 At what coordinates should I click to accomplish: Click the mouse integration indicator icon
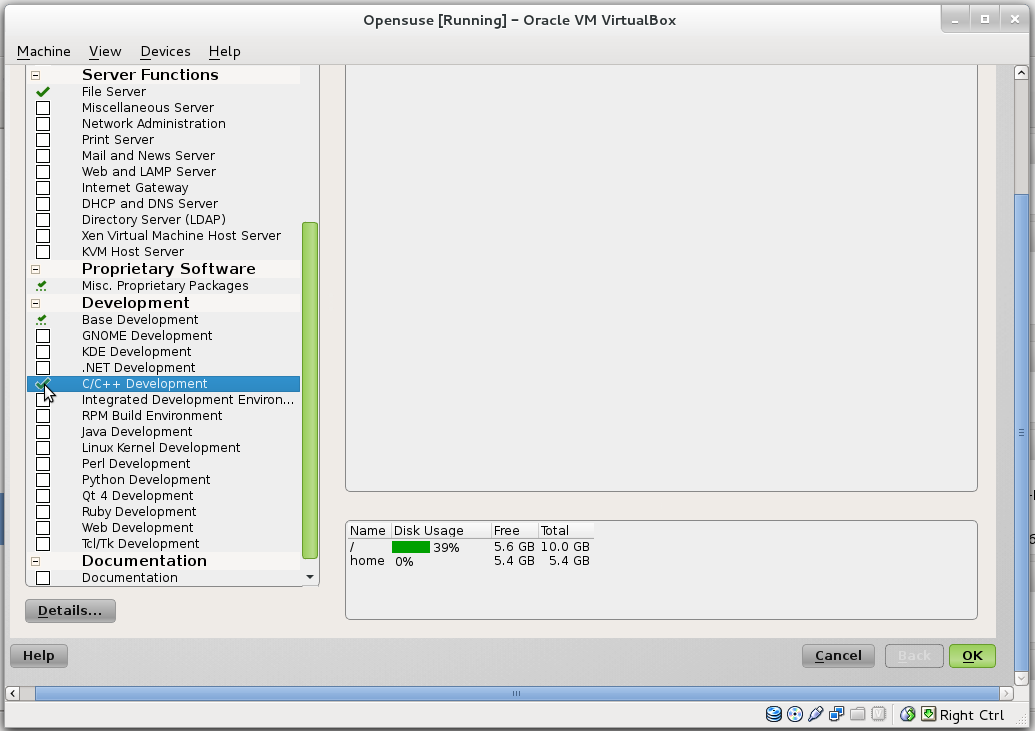[907, 714]
